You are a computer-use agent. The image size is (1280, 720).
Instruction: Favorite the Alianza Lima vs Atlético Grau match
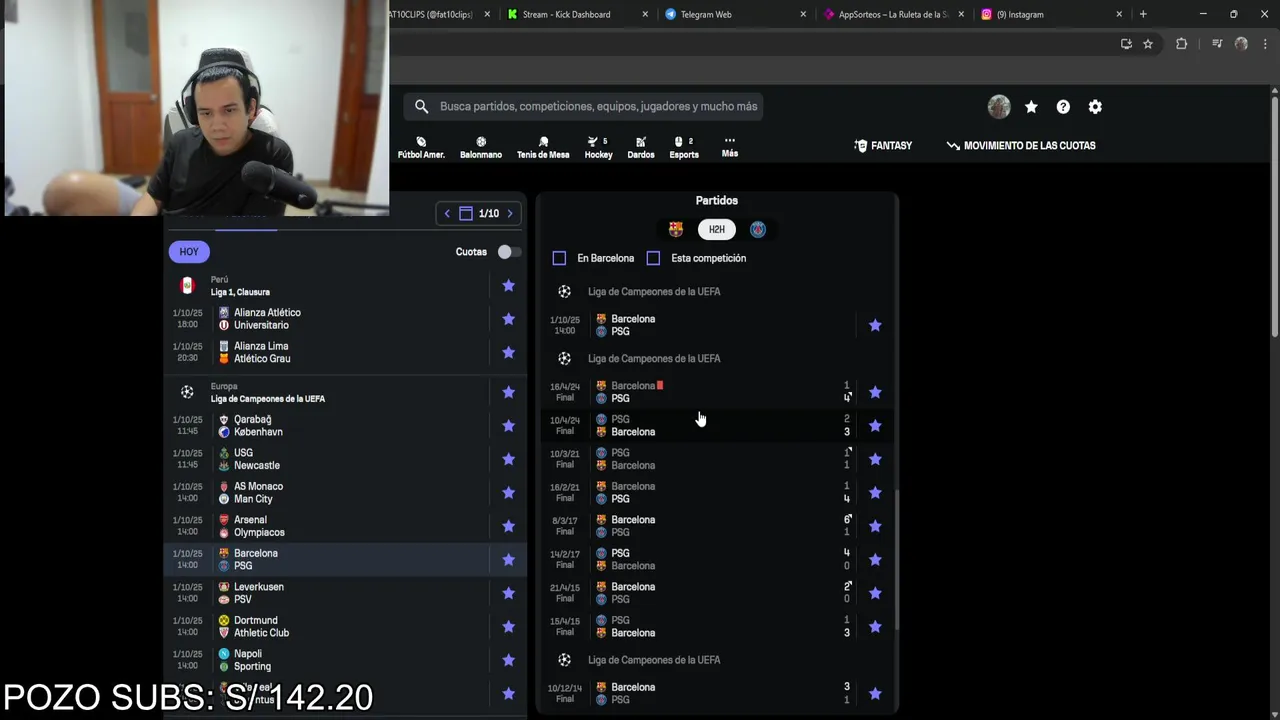tap(508, 352)
